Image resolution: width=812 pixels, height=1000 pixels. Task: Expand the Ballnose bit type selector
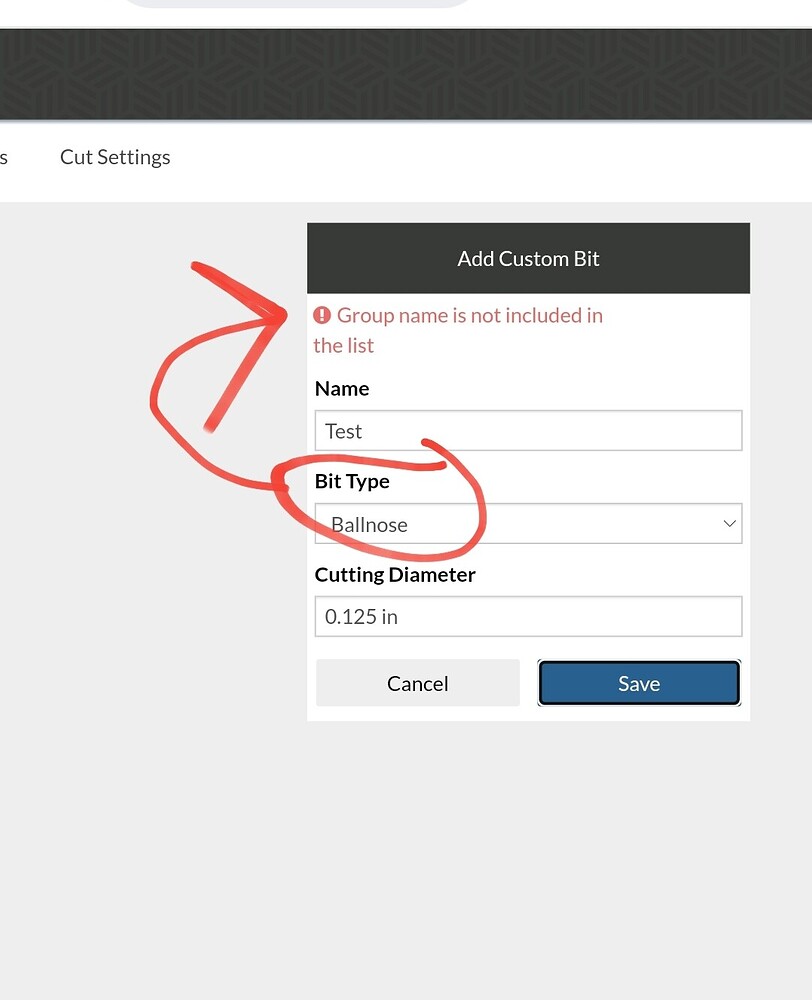[528, 523]
